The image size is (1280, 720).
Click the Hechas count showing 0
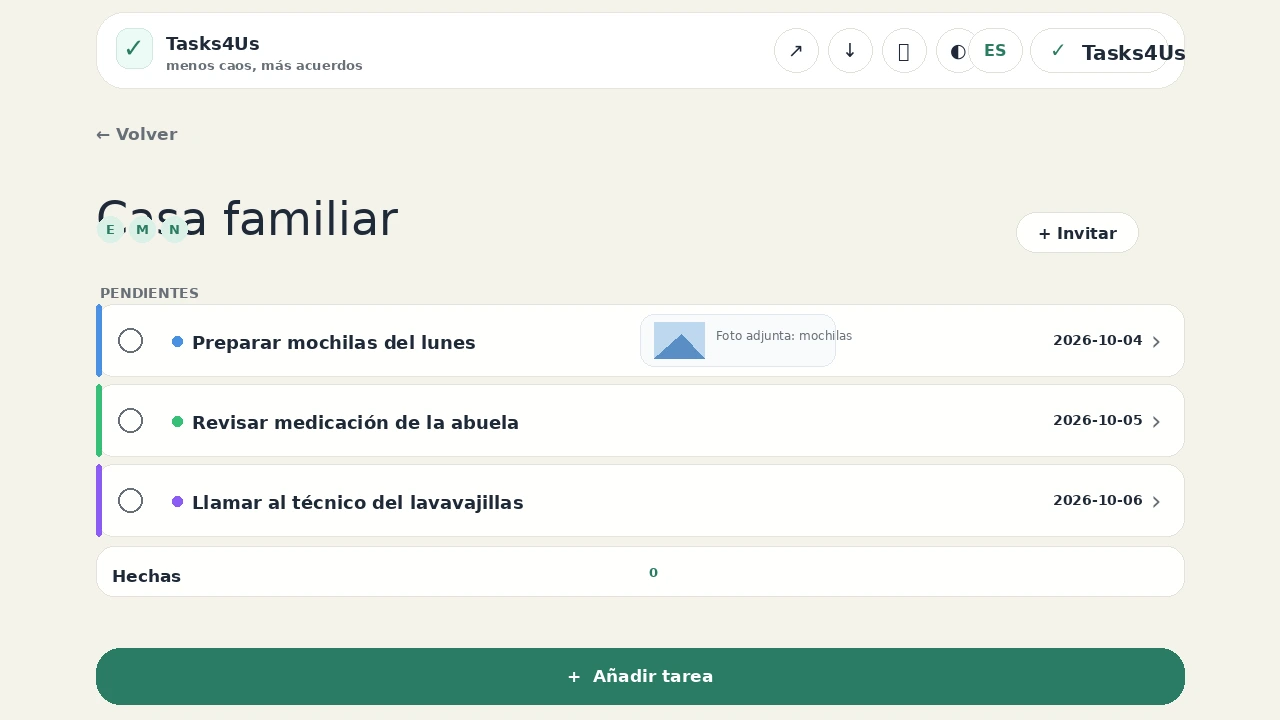(653, 573)
